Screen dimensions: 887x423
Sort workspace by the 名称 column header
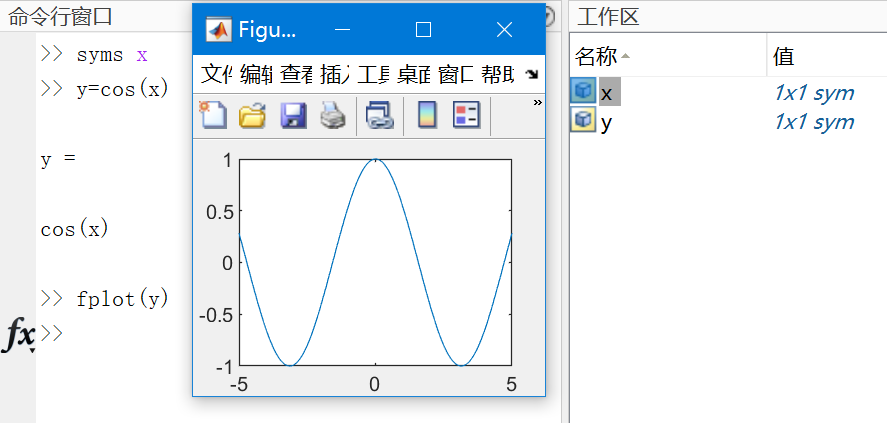[668, 55]
